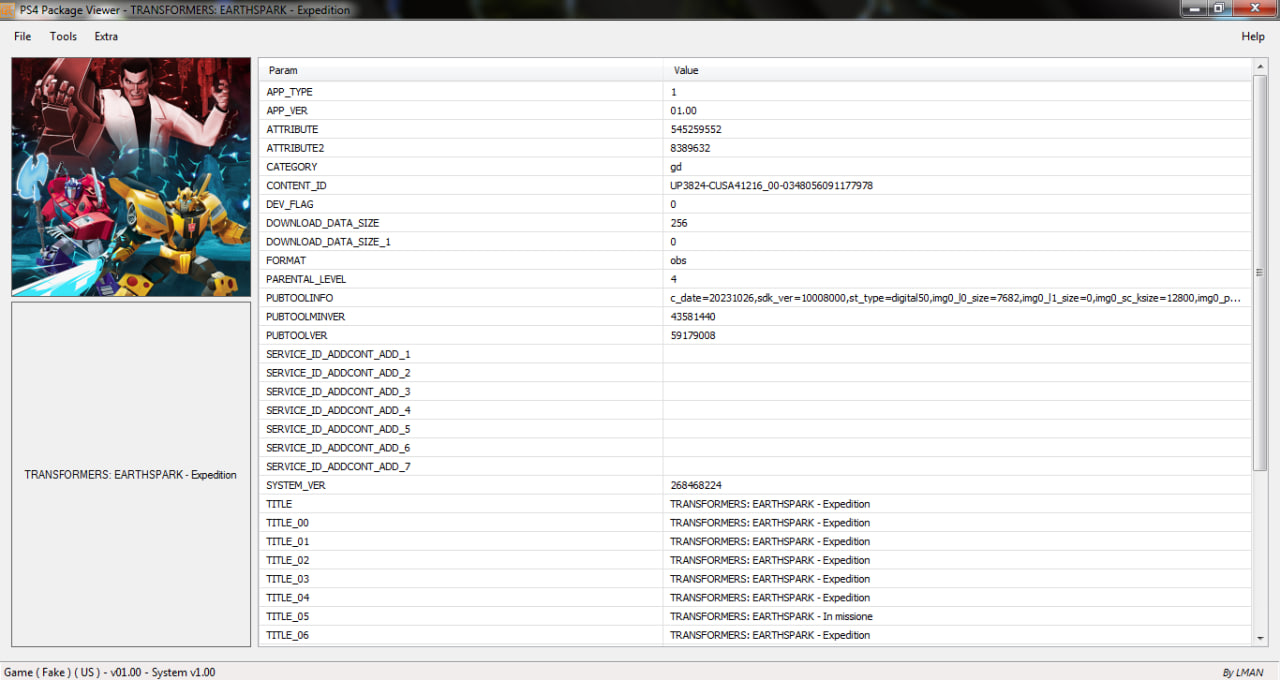
Task: Select SERVICE_ID_ADDCONT_ADD_5 row
Action: (755, 429)
